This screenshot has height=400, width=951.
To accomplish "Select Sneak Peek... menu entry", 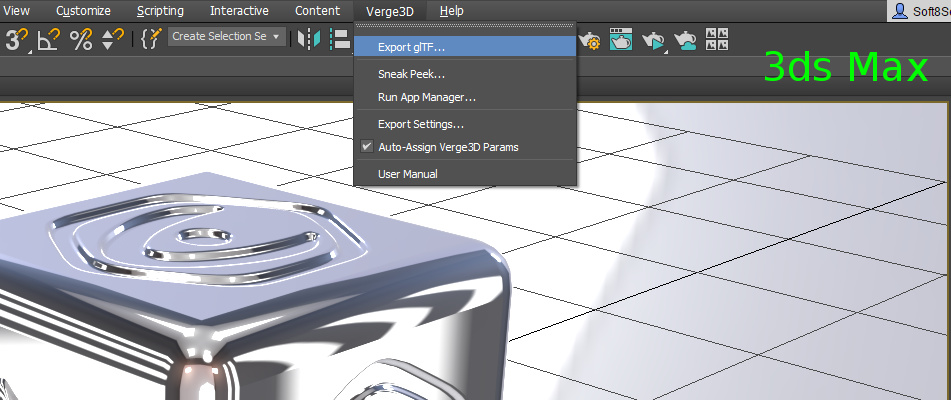I will pos(465,74).
